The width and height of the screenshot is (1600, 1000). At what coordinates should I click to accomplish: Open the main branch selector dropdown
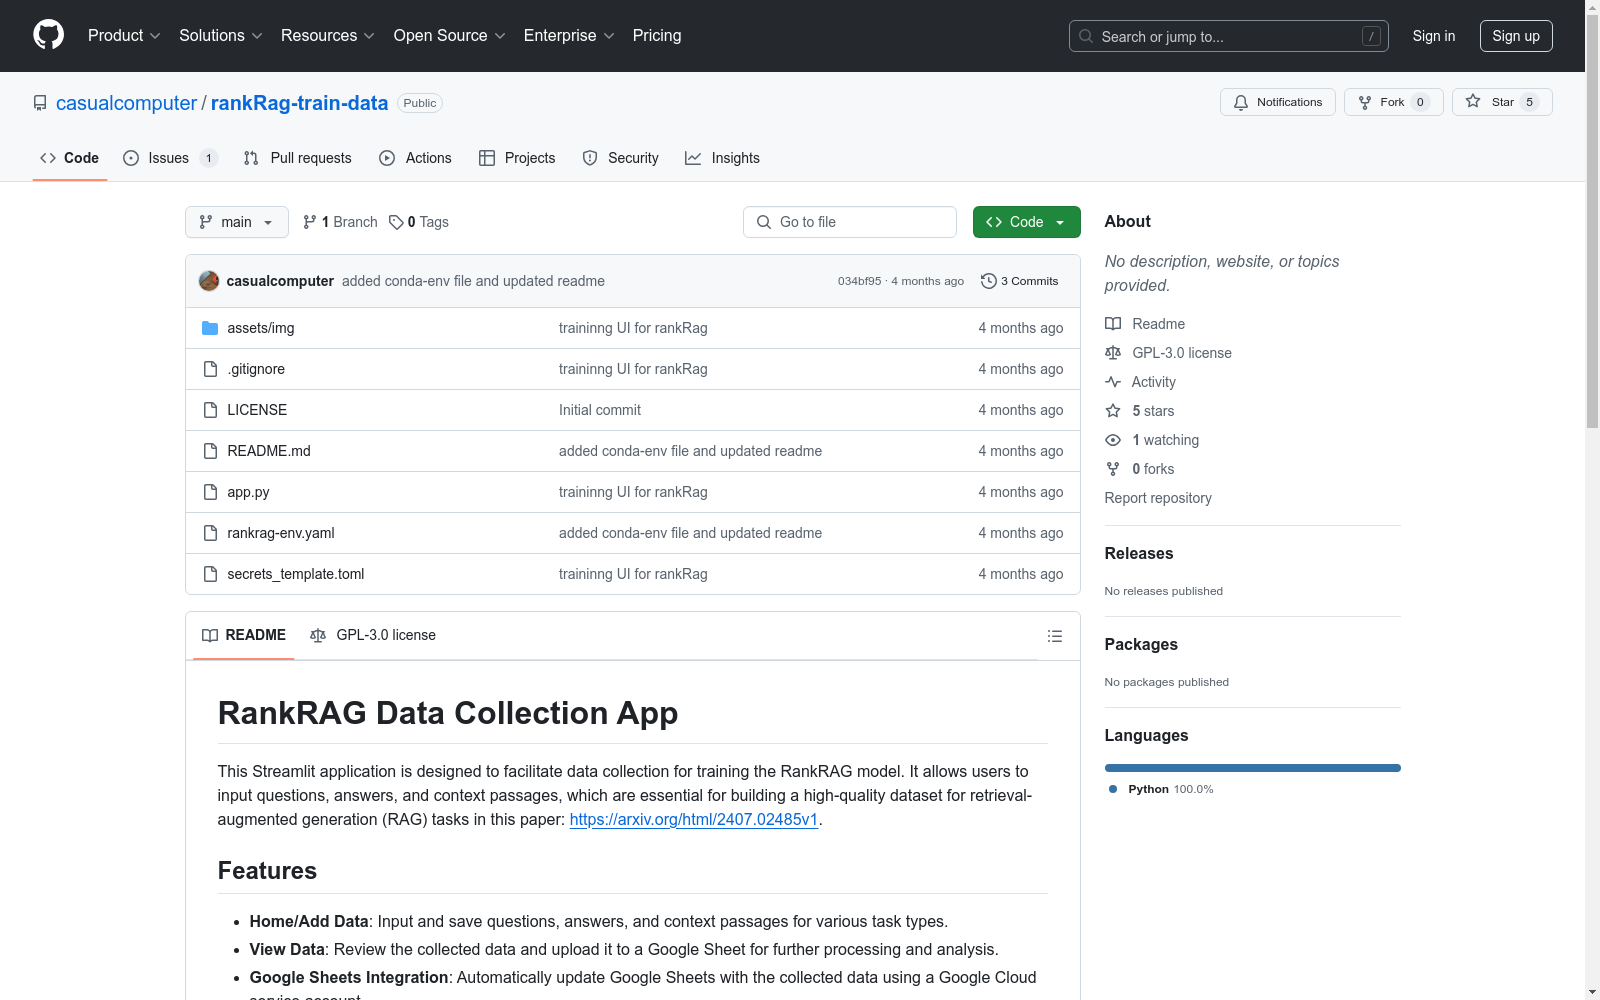pyautogui.click(x=237, y=222)
